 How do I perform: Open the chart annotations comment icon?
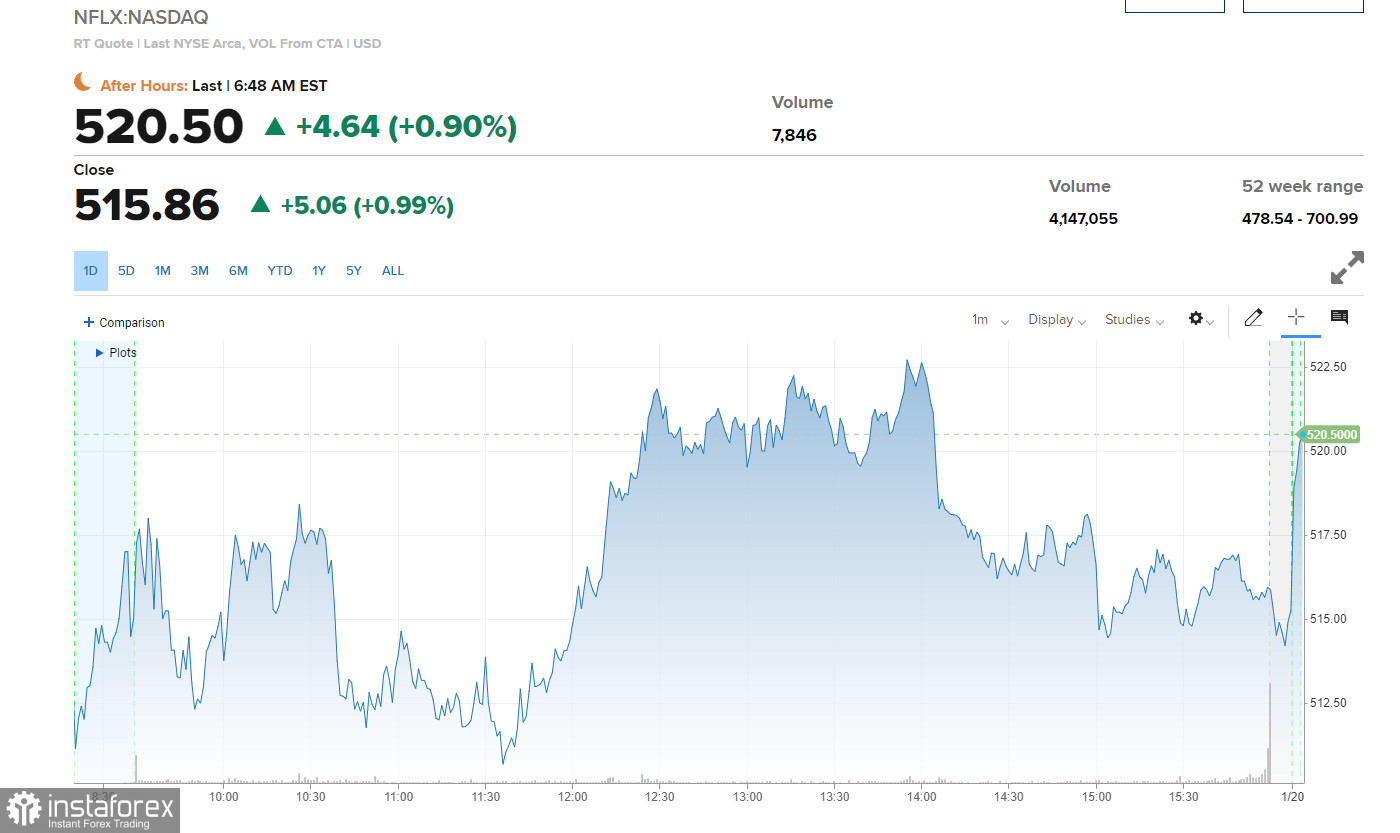(1339, 318)
